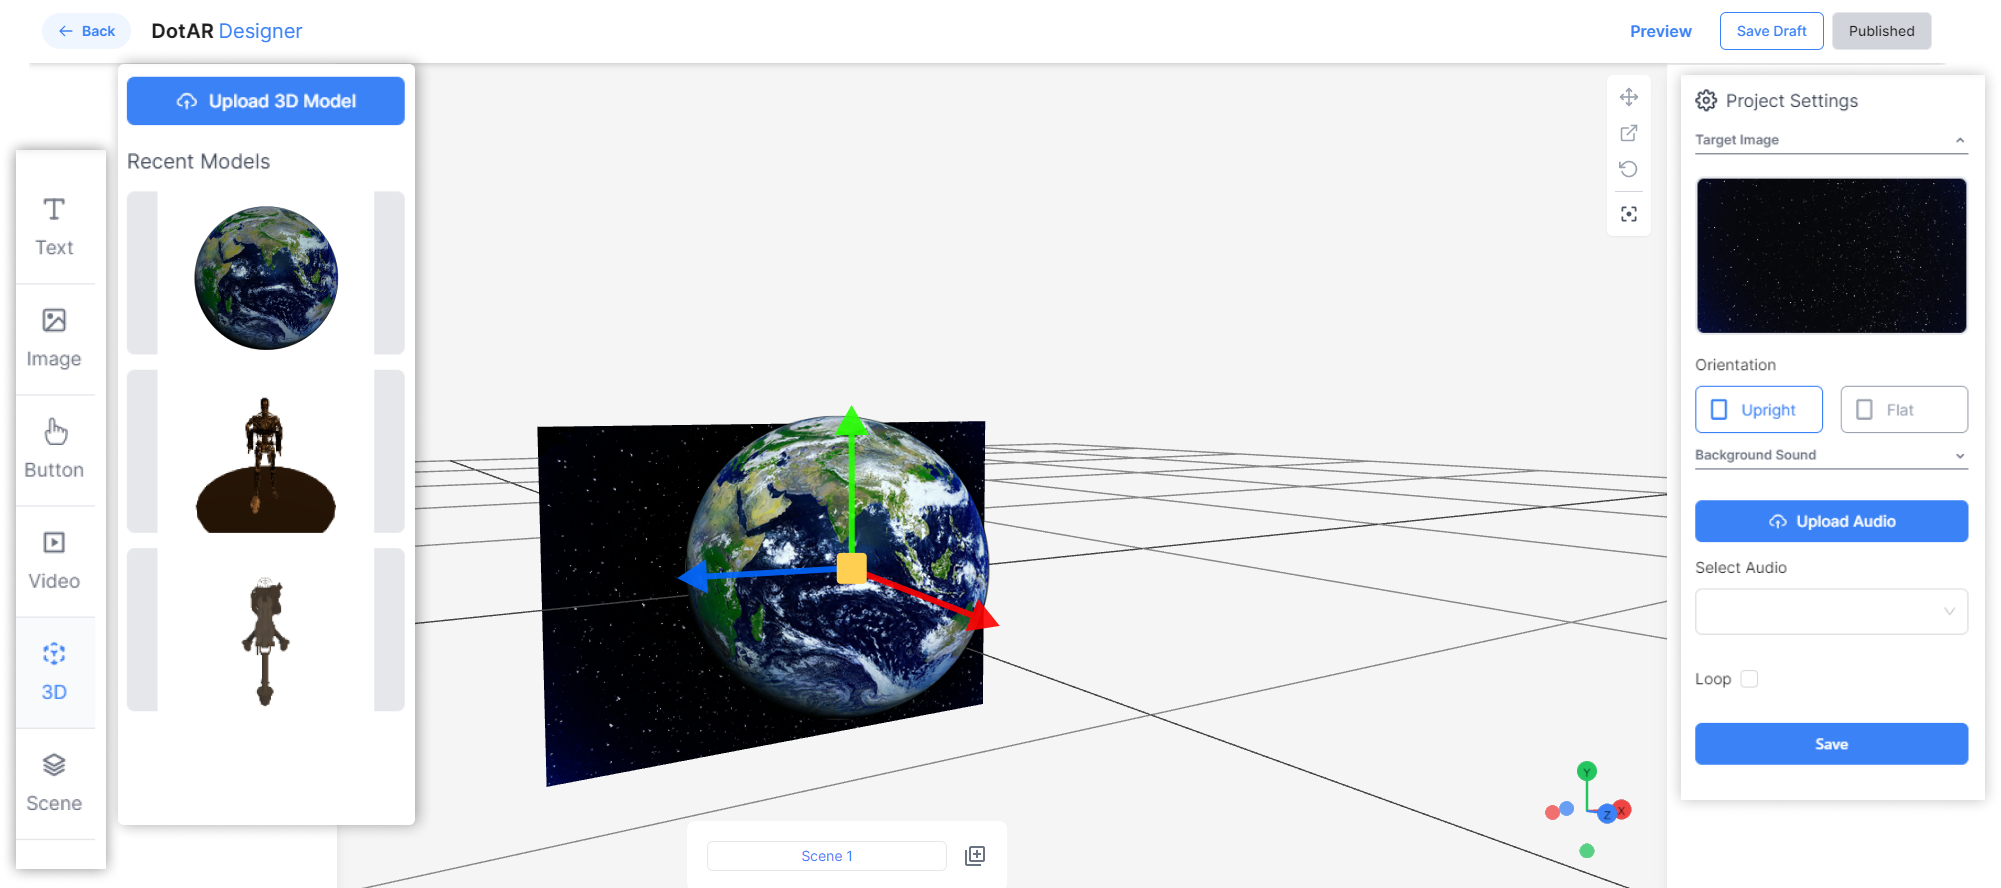Image resolution: width=2001 pixels, height=888 pixels.
Task: Set orientation to Upright
Action: point(1758,410)
